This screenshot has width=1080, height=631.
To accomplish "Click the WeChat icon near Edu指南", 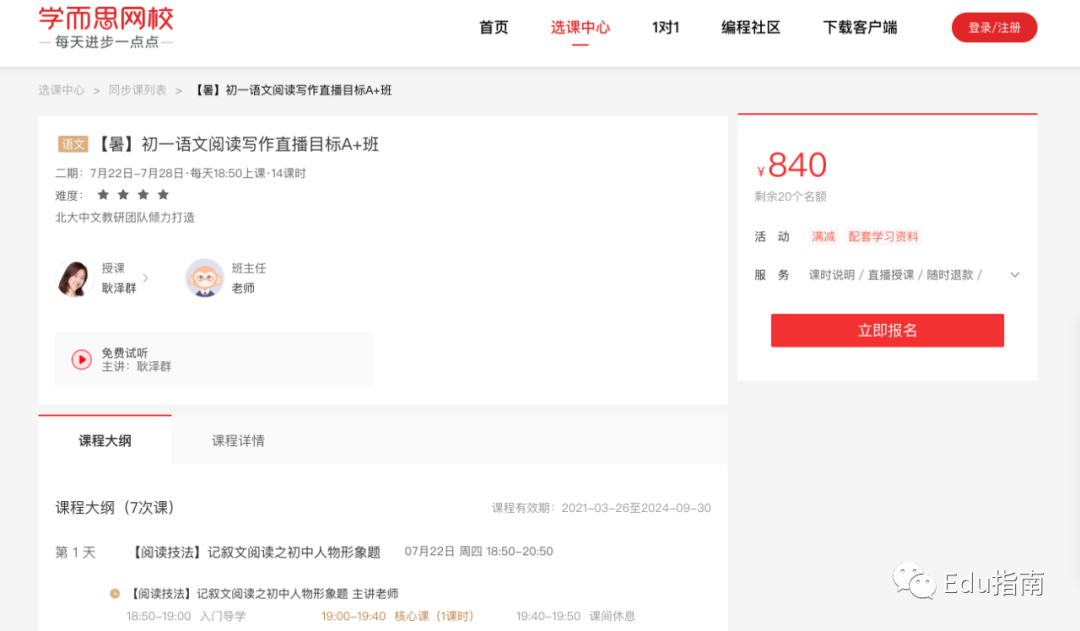I will [x=914, y=581].
